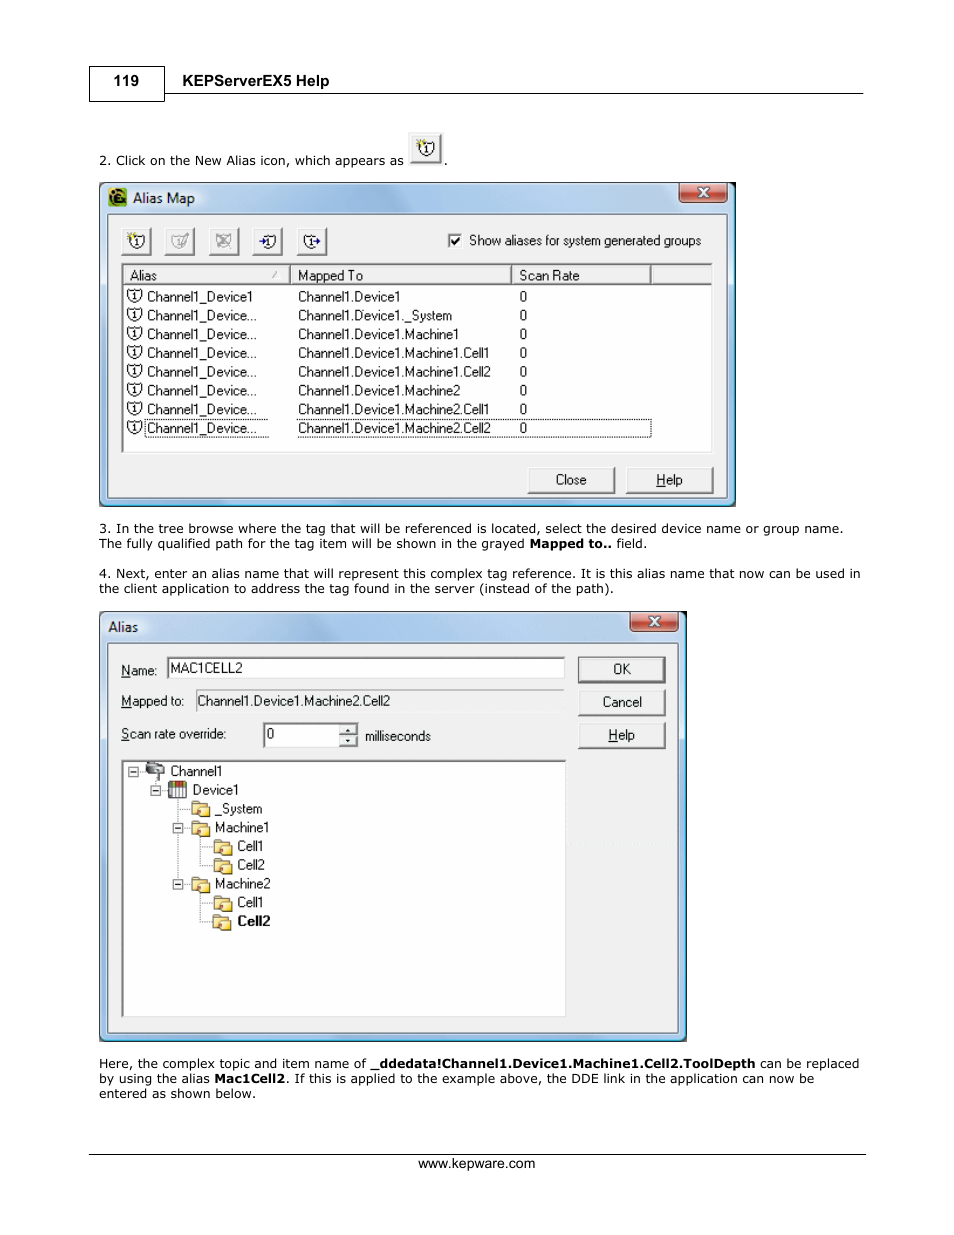Screen dimensions: 954x1235
Task: Select the Cell1 label under Machine1
Action: point(250,846)
